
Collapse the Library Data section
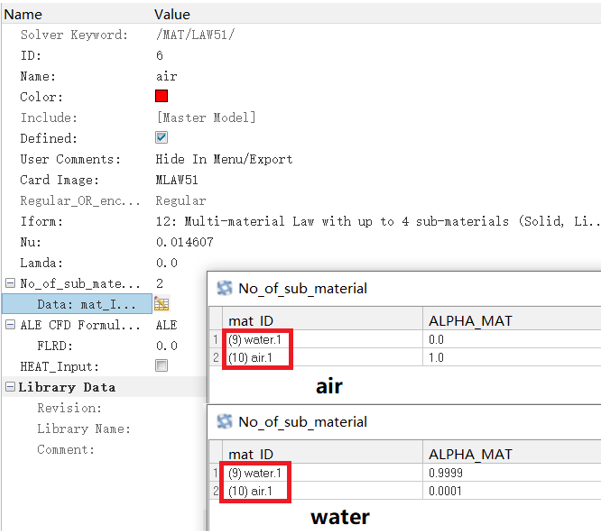(10, 387)
